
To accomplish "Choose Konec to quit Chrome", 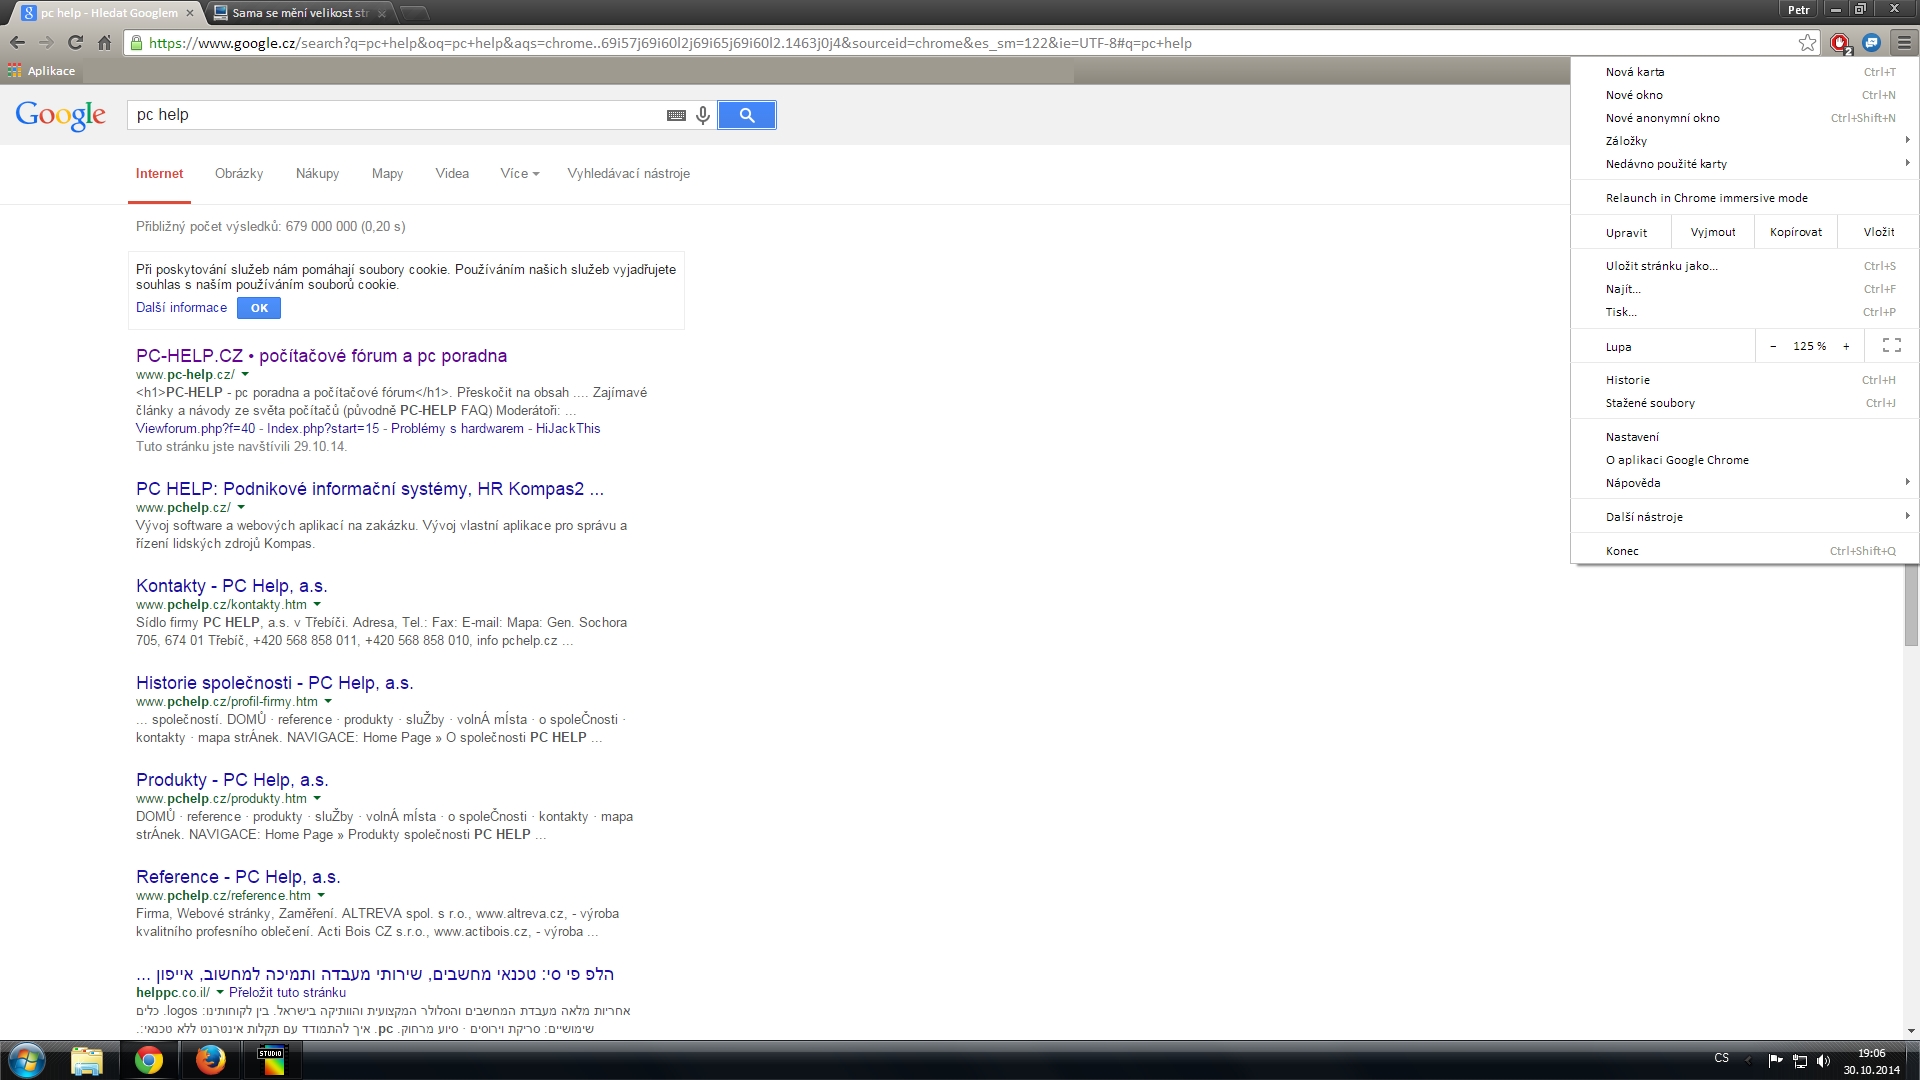I will 1744,551.
